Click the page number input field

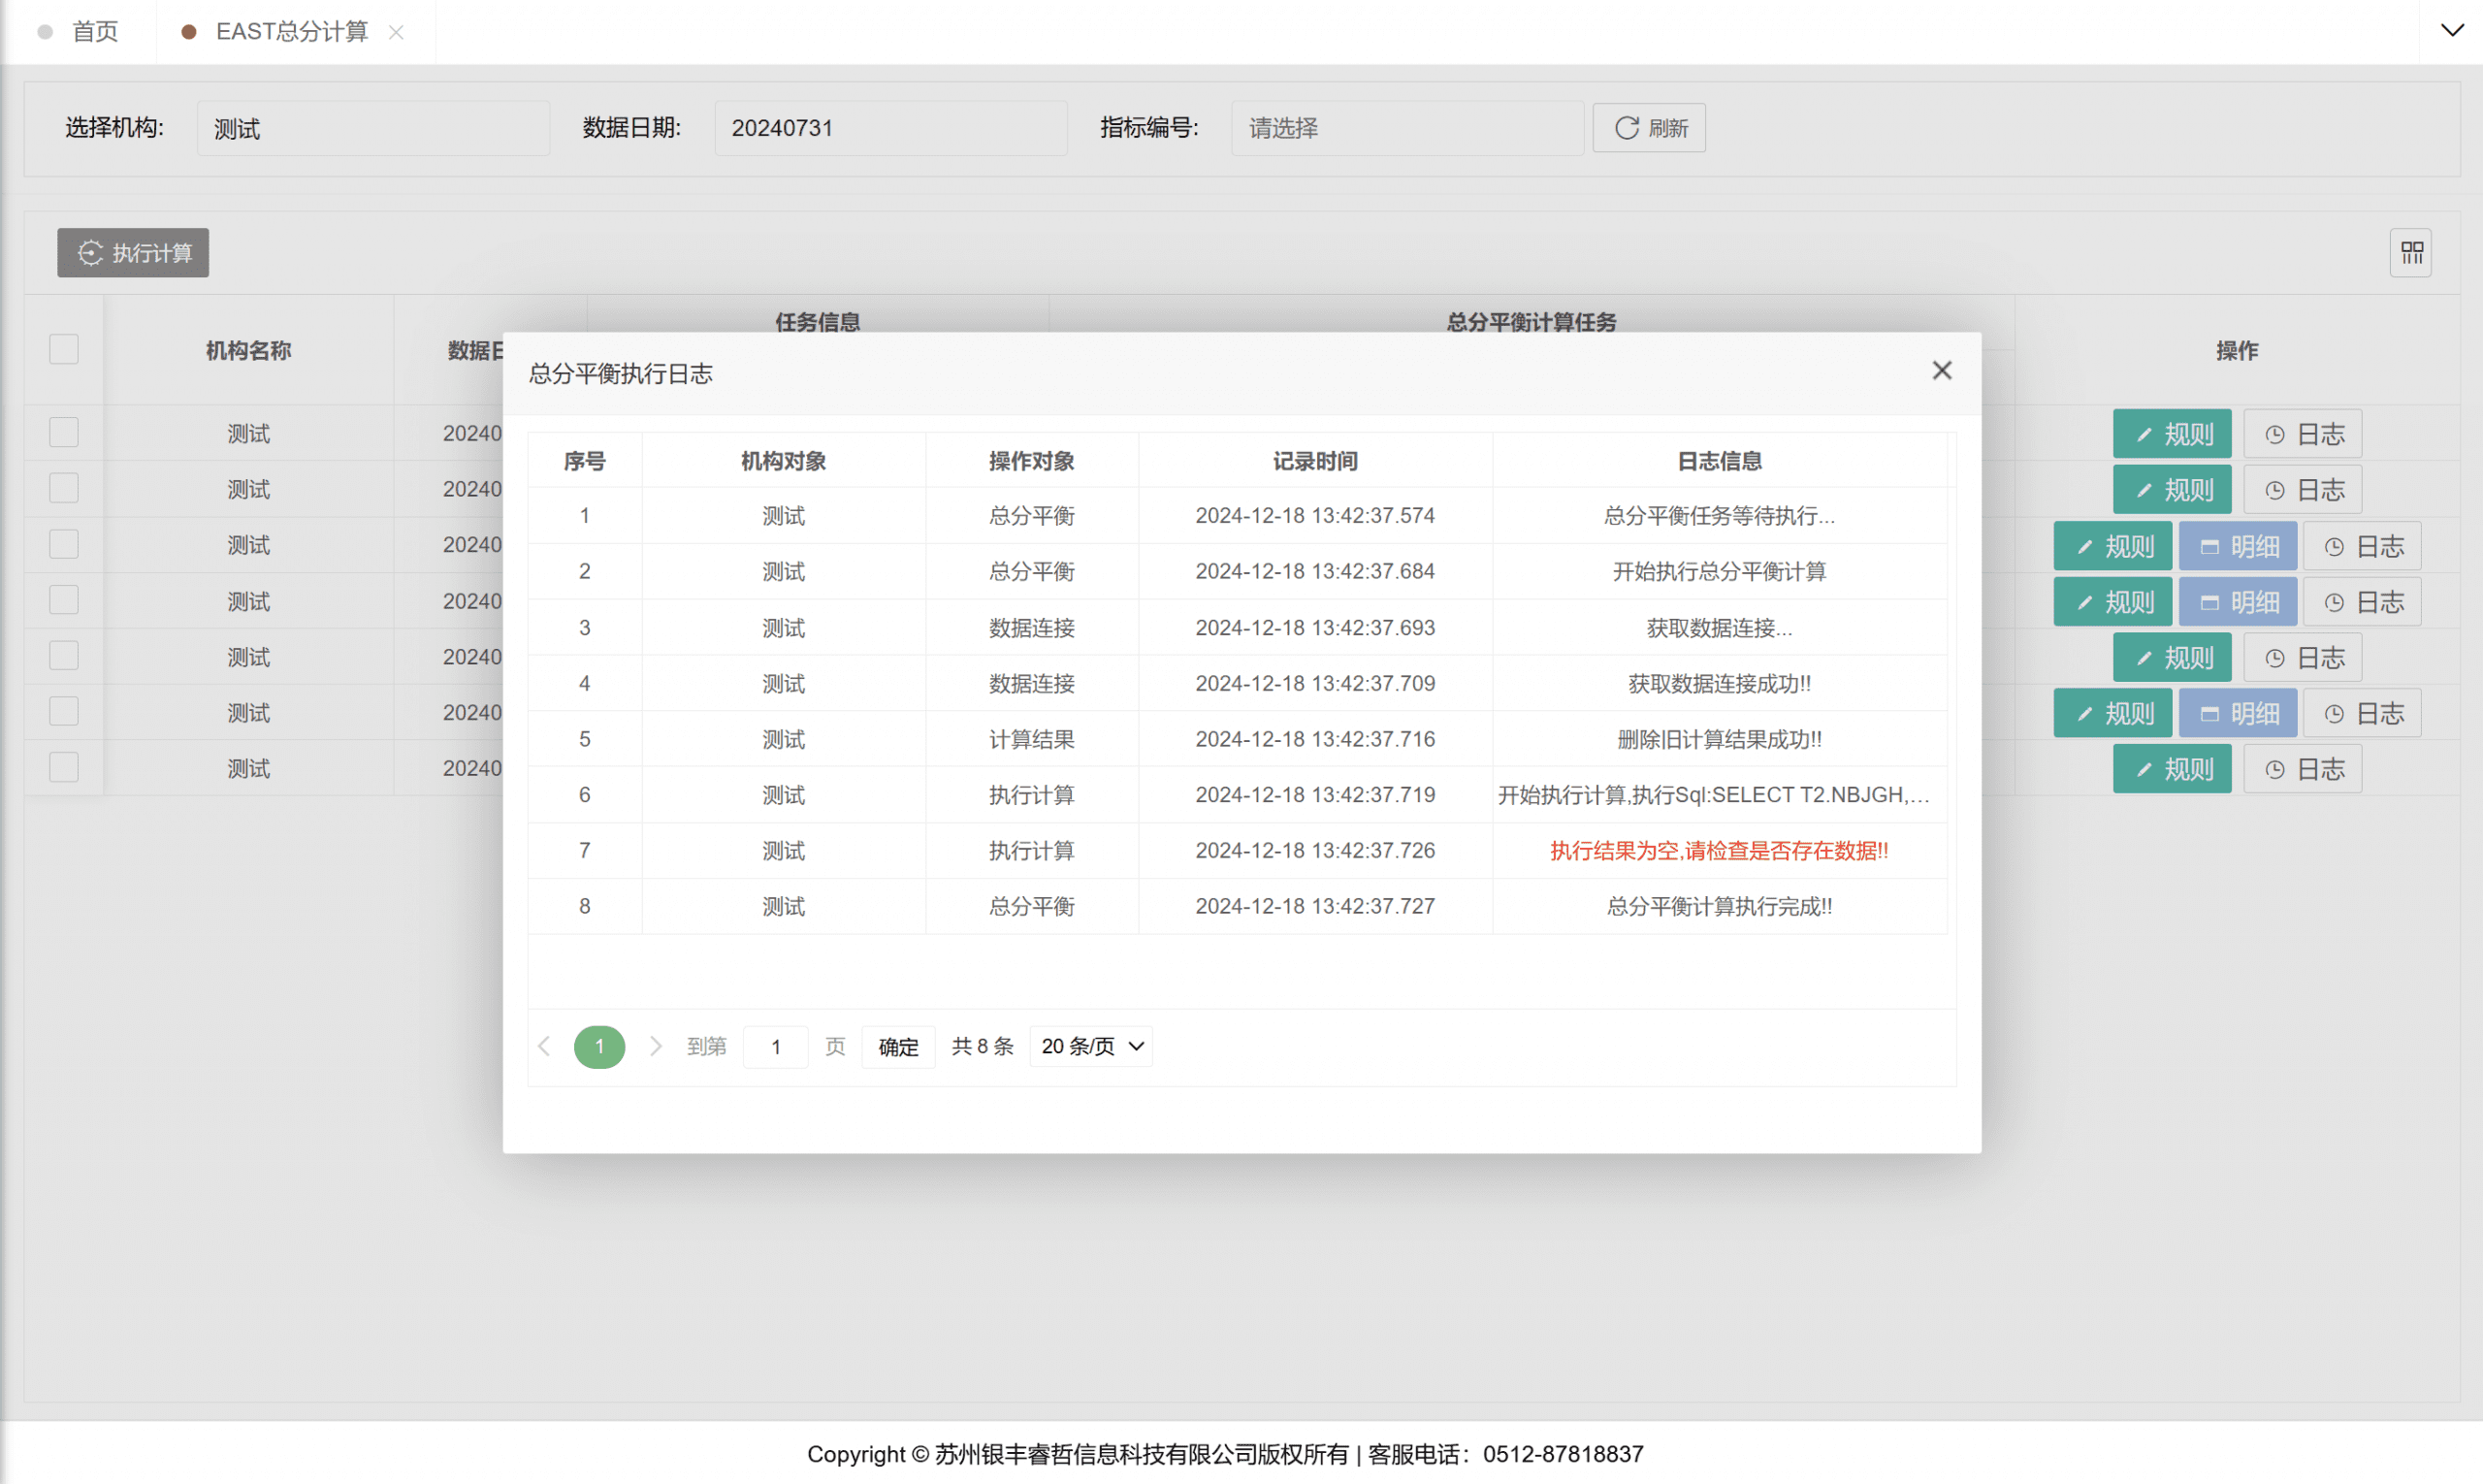click(775, 1047)
